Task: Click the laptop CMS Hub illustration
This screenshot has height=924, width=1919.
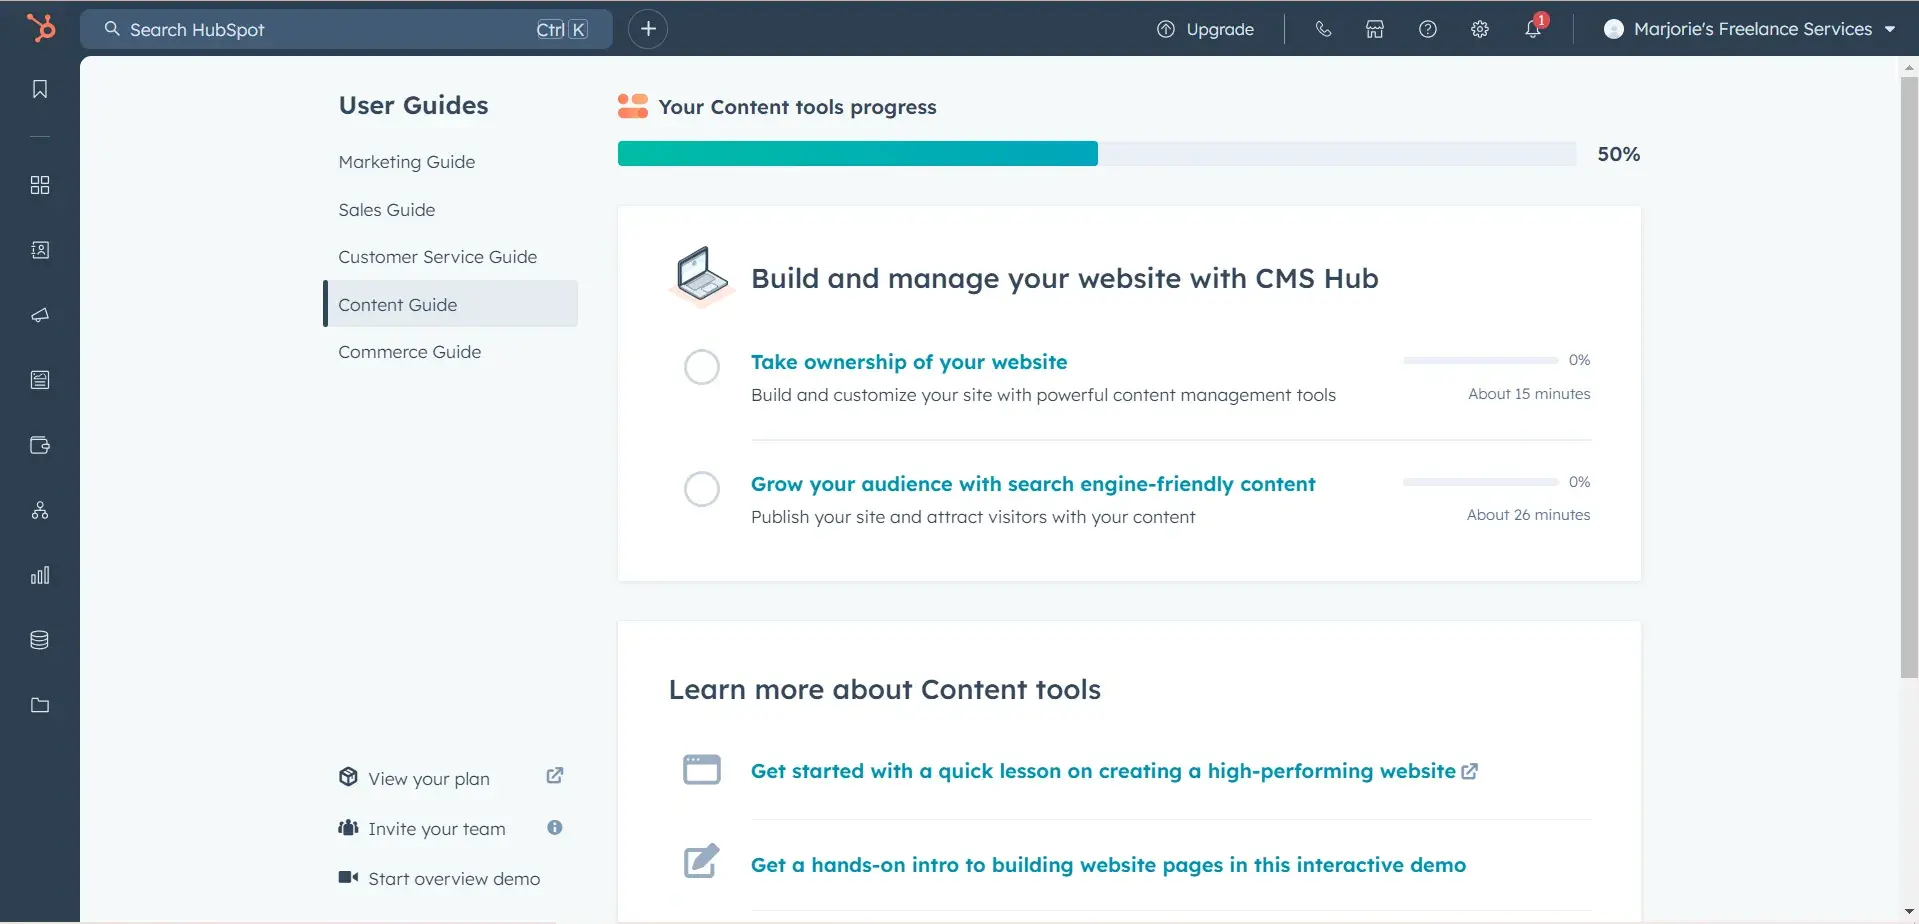Action: (x=701, y=275)
